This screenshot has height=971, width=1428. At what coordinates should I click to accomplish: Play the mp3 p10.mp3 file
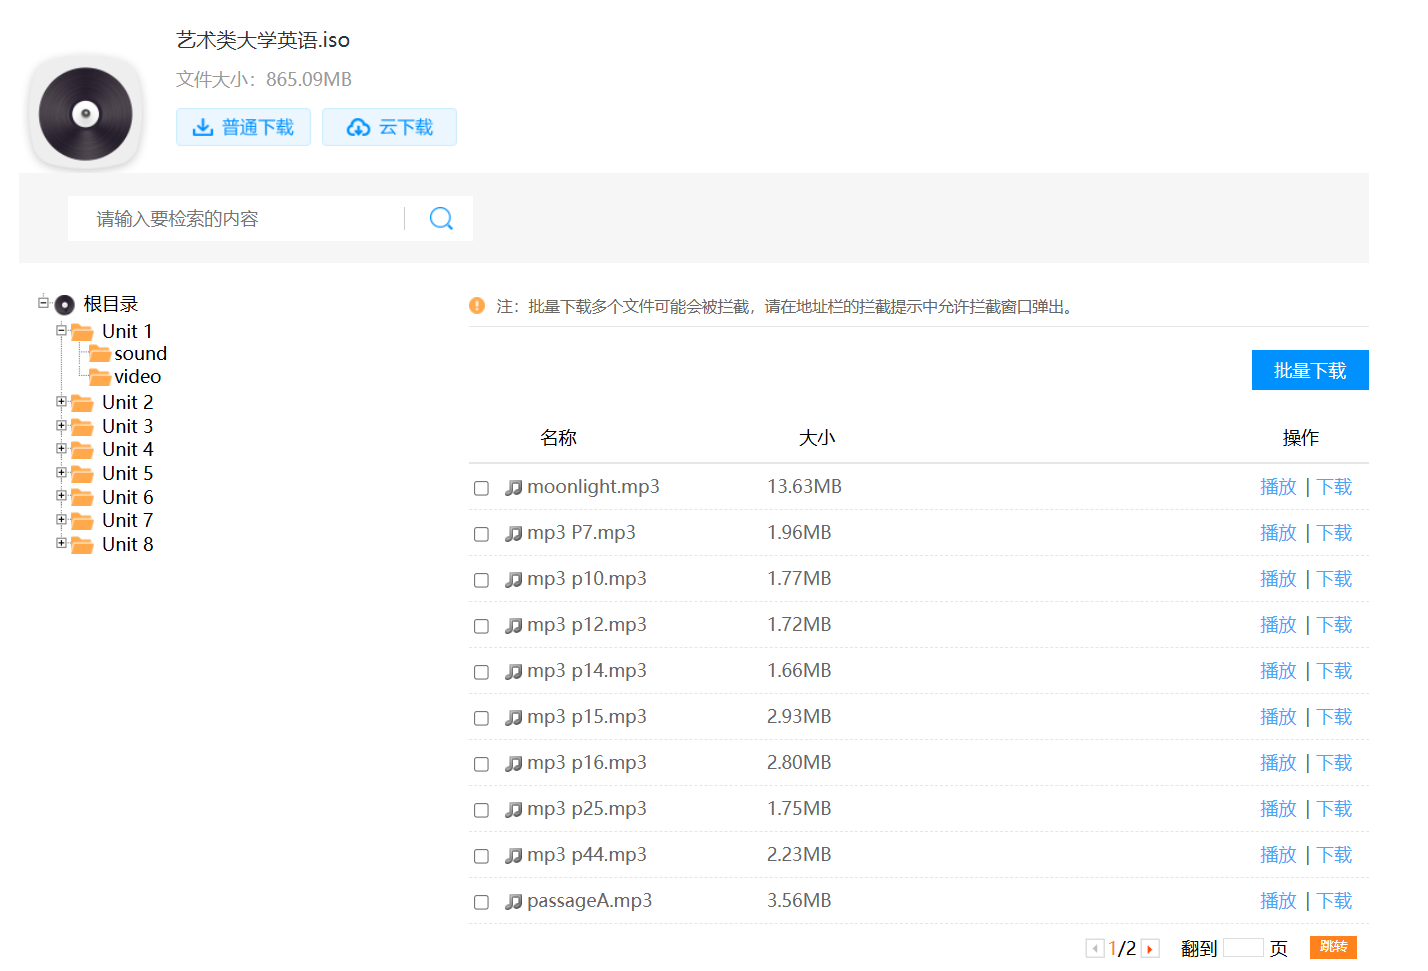coord(1277,579)
